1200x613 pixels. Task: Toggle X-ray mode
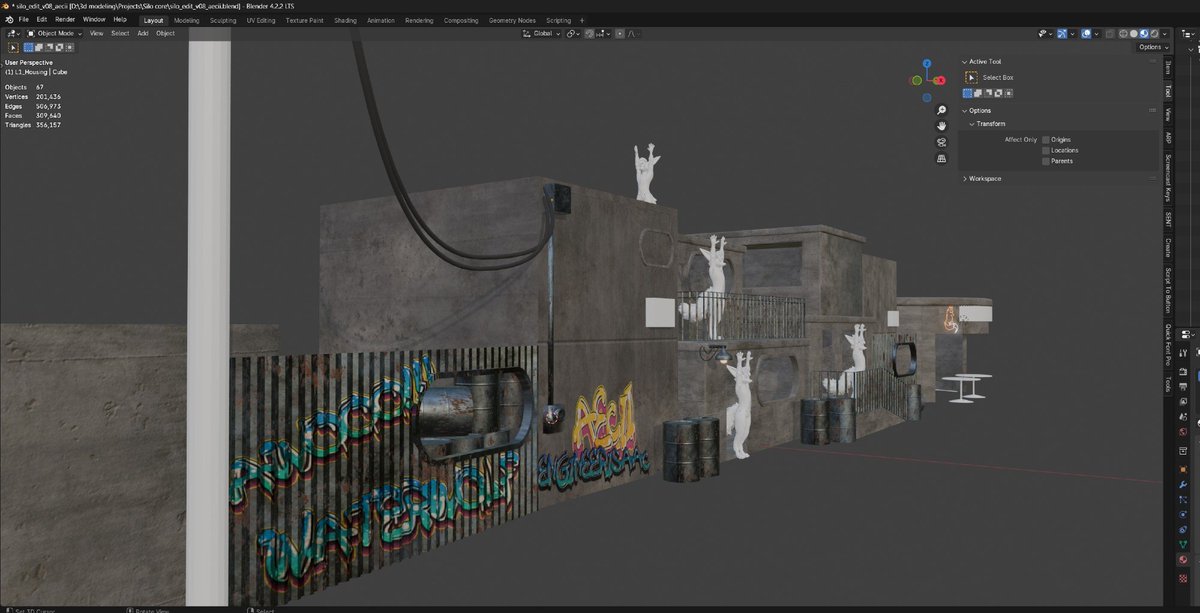[x=1111, y=33]
